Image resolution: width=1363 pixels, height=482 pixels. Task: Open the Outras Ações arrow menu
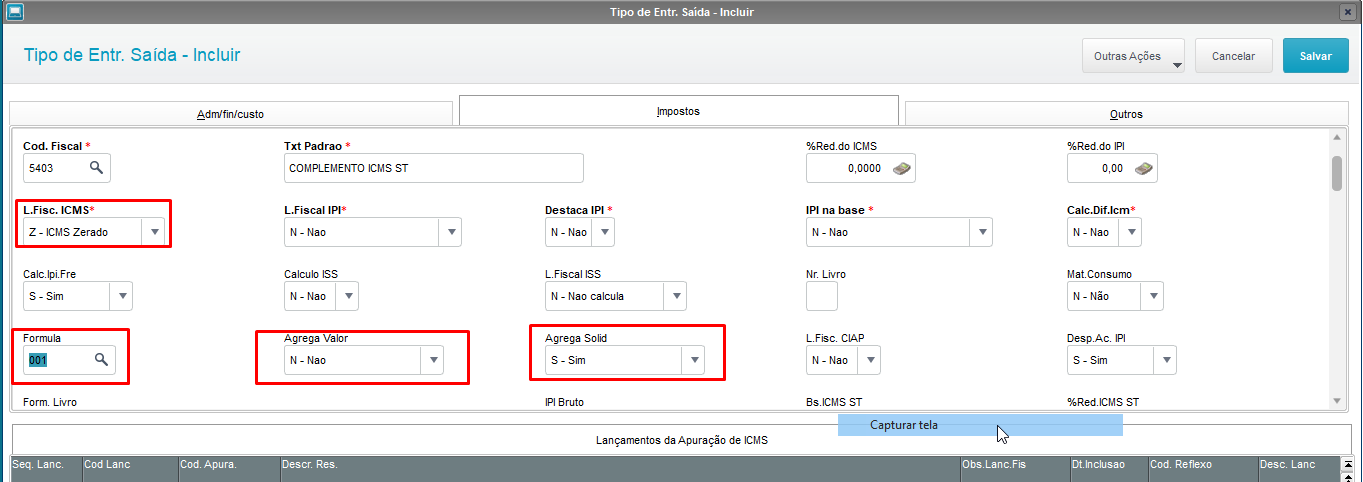click(1176, 65)
